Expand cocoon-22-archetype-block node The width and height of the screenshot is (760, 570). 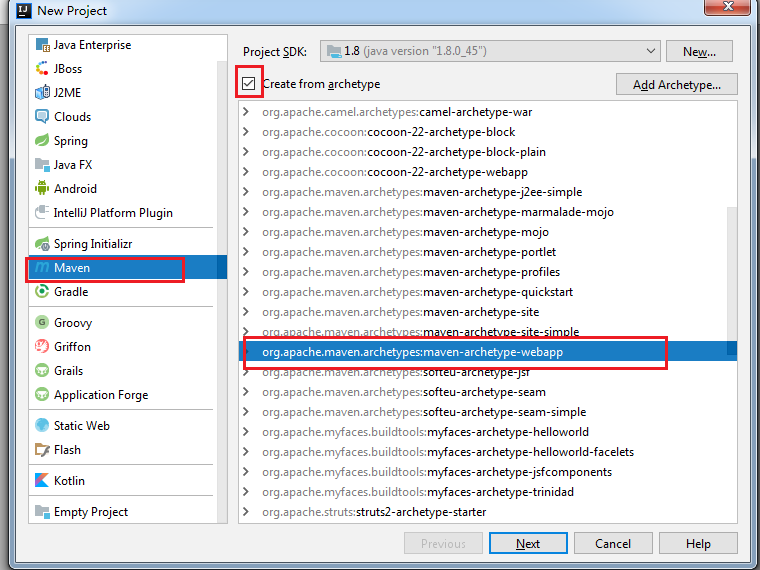(246, 132)
